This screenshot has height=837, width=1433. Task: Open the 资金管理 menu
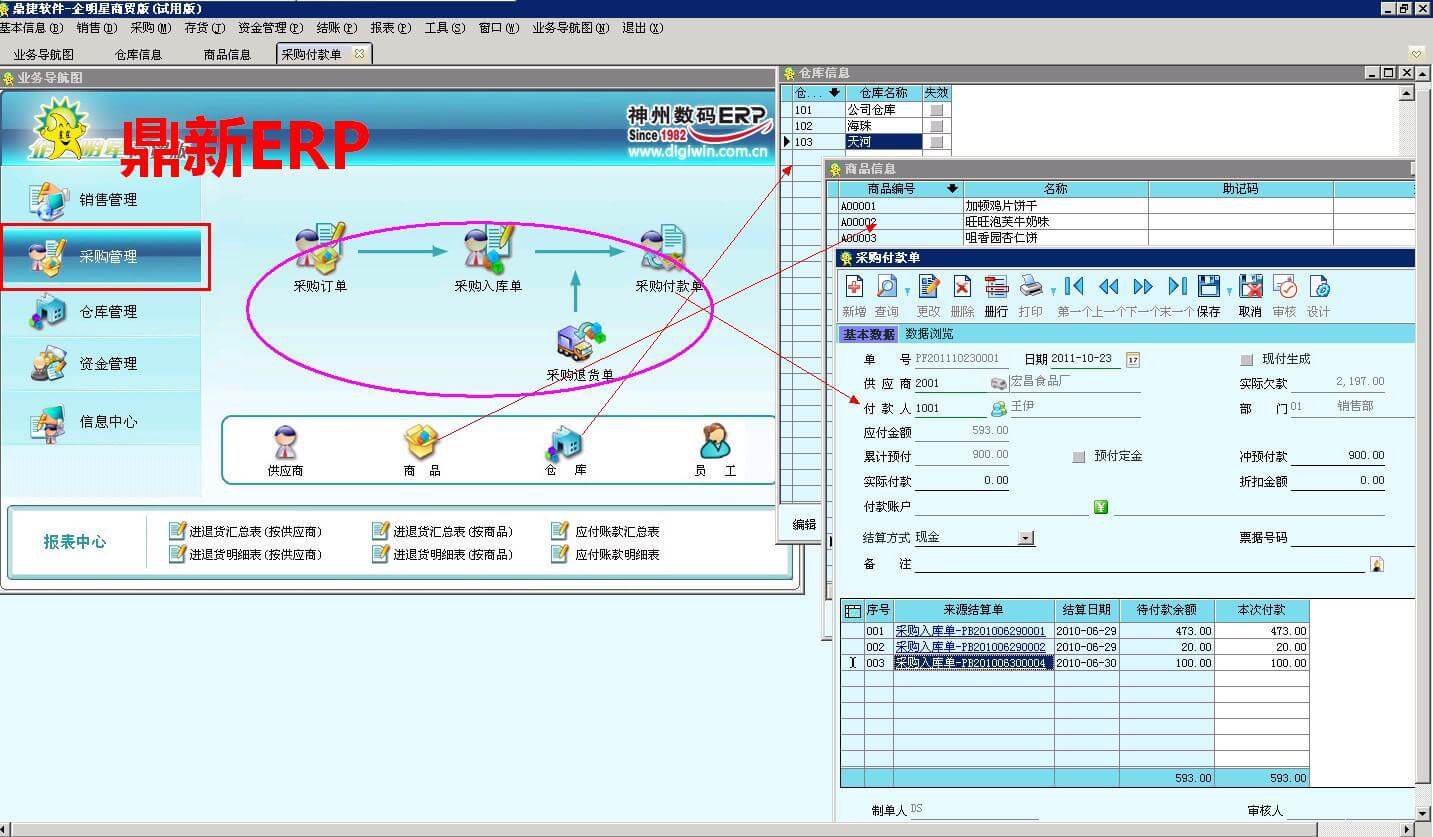tap(270, 28)
